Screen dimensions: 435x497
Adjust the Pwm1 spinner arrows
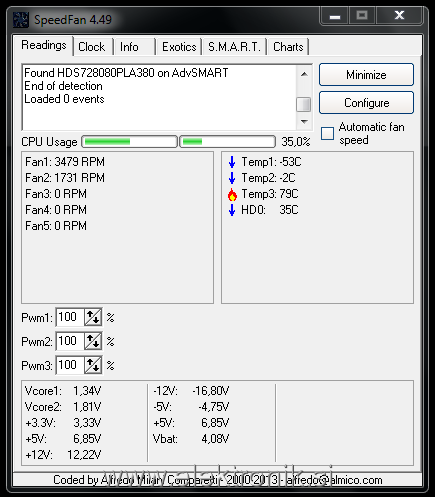(93, 317)
